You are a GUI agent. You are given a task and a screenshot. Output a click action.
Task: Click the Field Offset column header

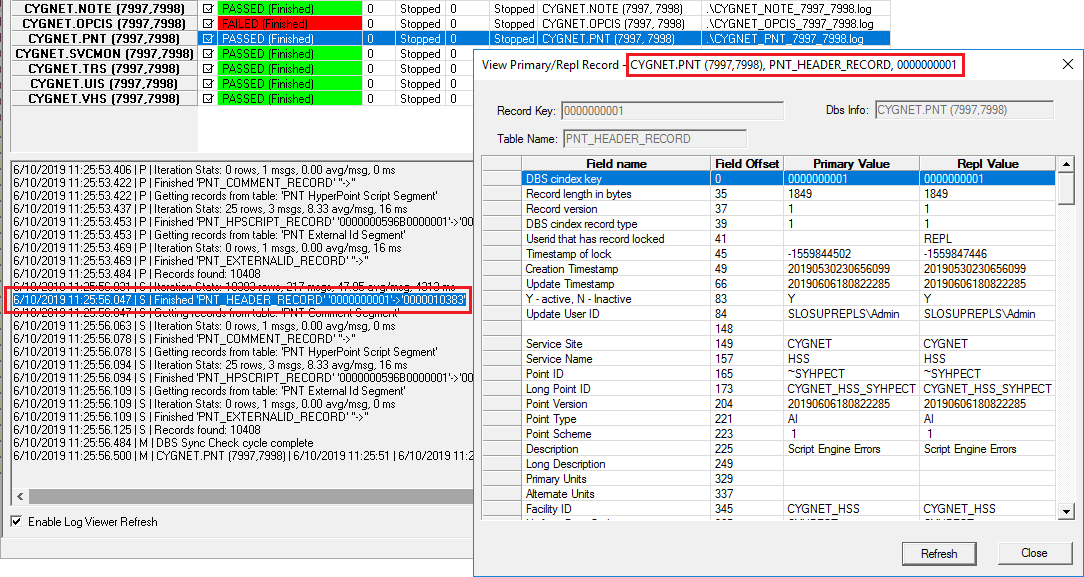[x=747, y=164]
